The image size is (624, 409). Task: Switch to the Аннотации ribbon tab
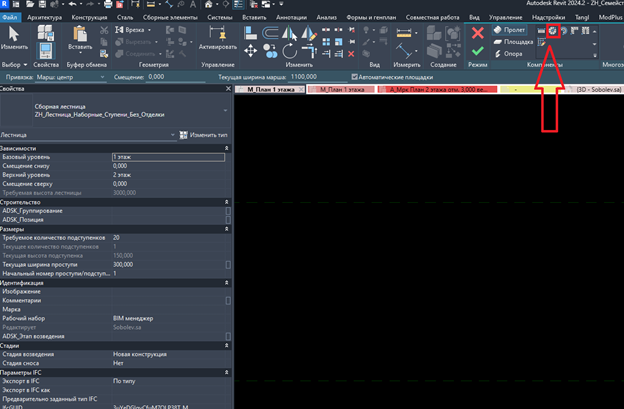click(291, 18)
